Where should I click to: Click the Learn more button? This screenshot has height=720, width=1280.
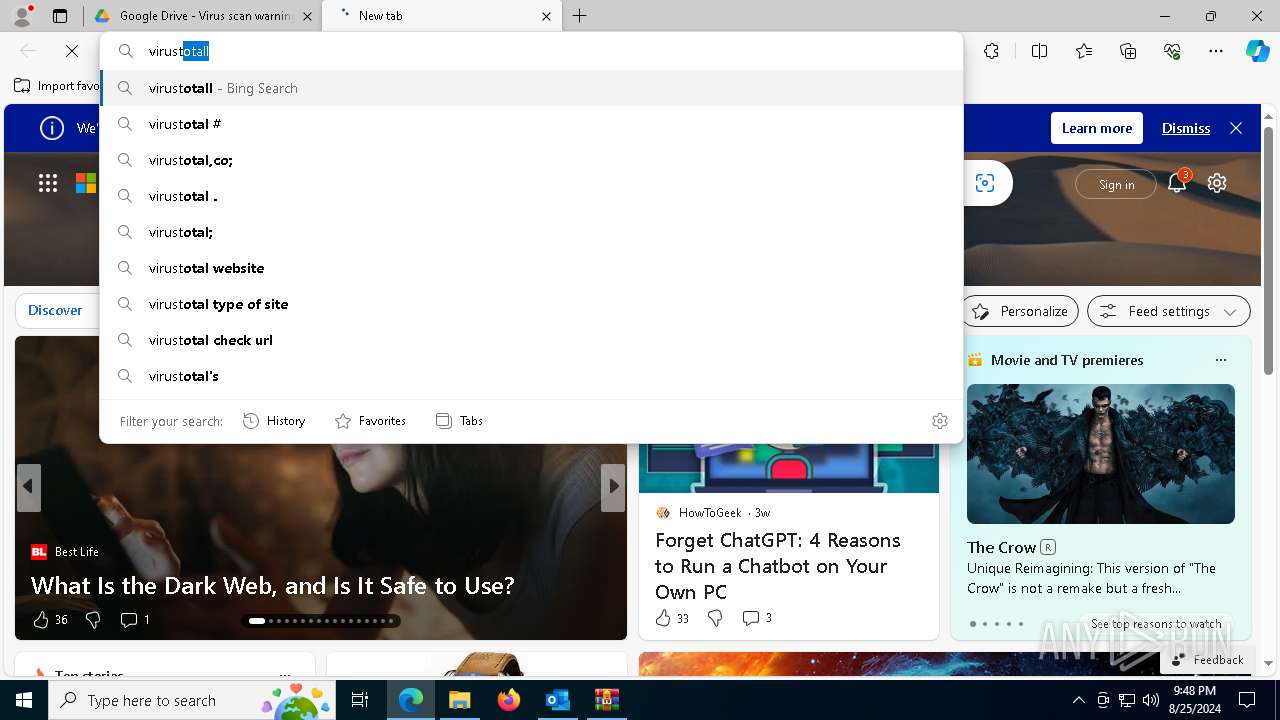1097,128
